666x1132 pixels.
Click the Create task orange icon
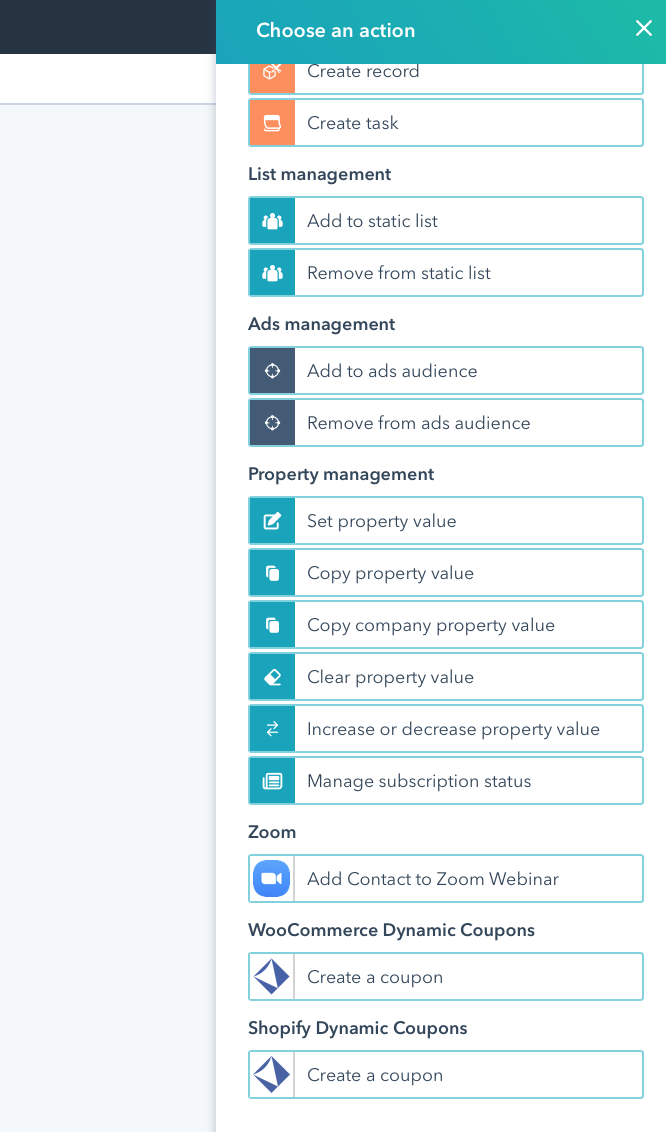pos(272,123)
